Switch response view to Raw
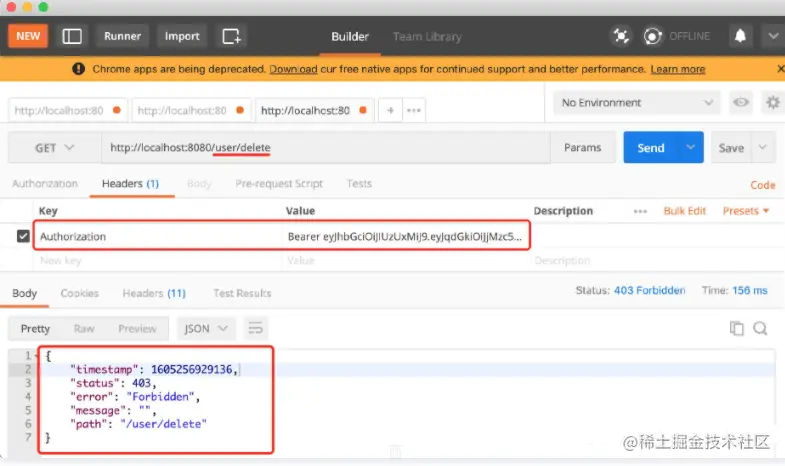 (84, 328)
